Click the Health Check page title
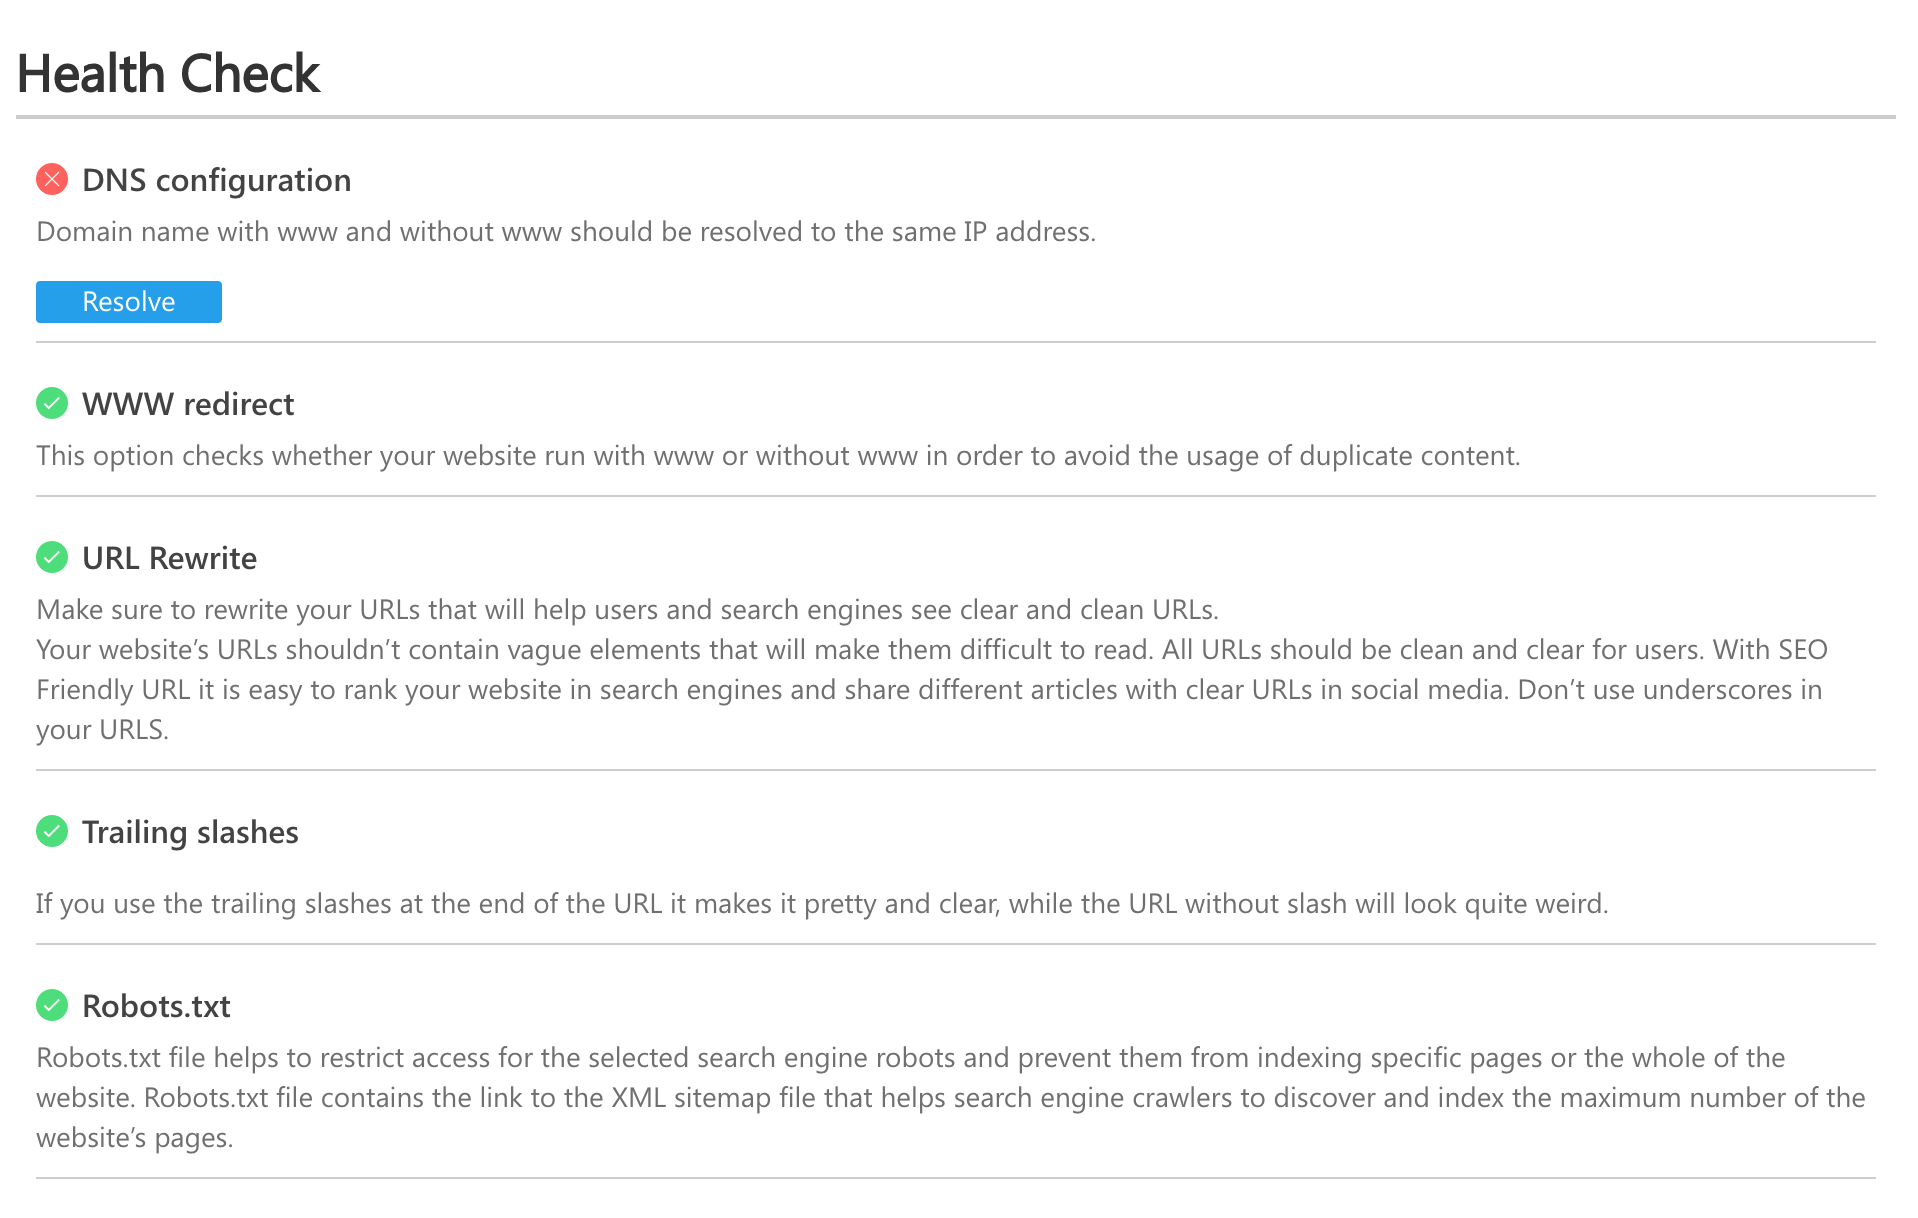 coord(168,74)
